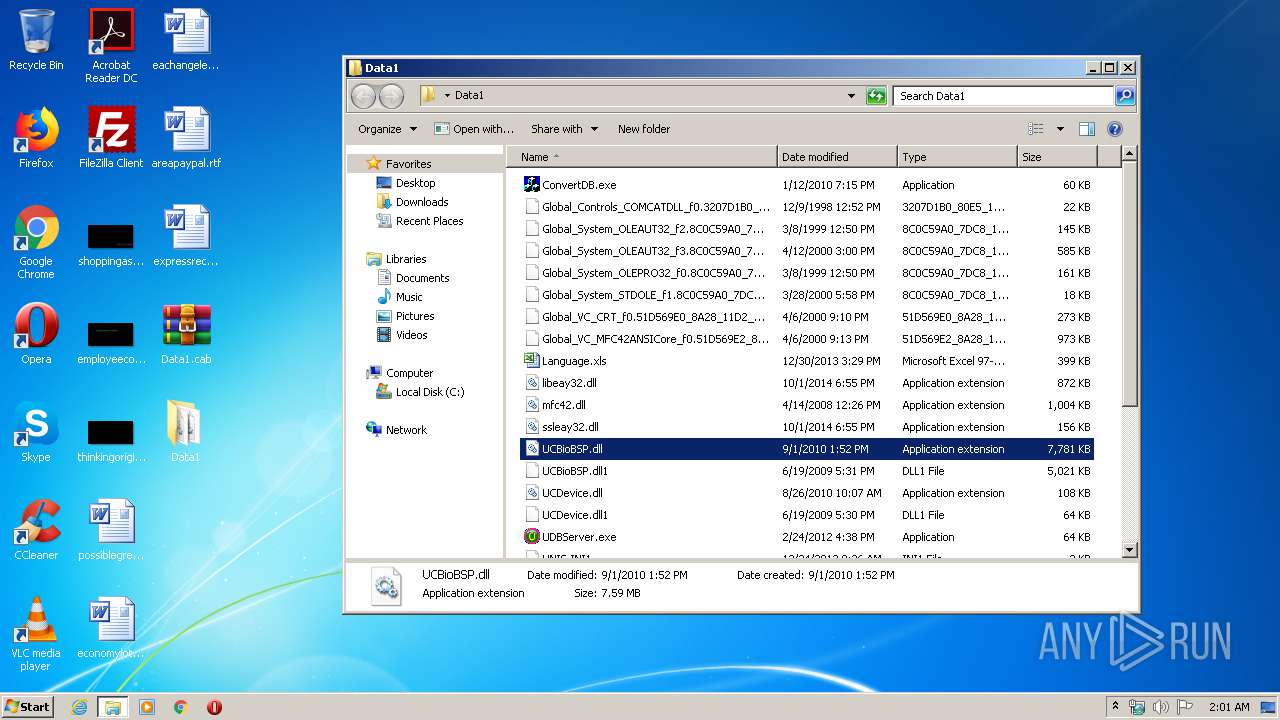Select Network in navigation pane

click(397, 430)
